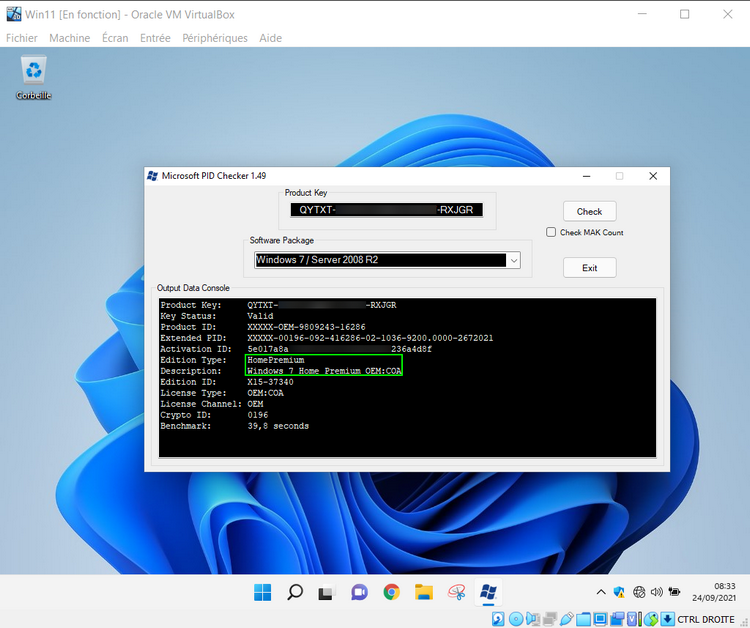This screenshot has height=628, width=750.
Task: Click VirtualBox display monitor status icon
Action: pos(601,619)
